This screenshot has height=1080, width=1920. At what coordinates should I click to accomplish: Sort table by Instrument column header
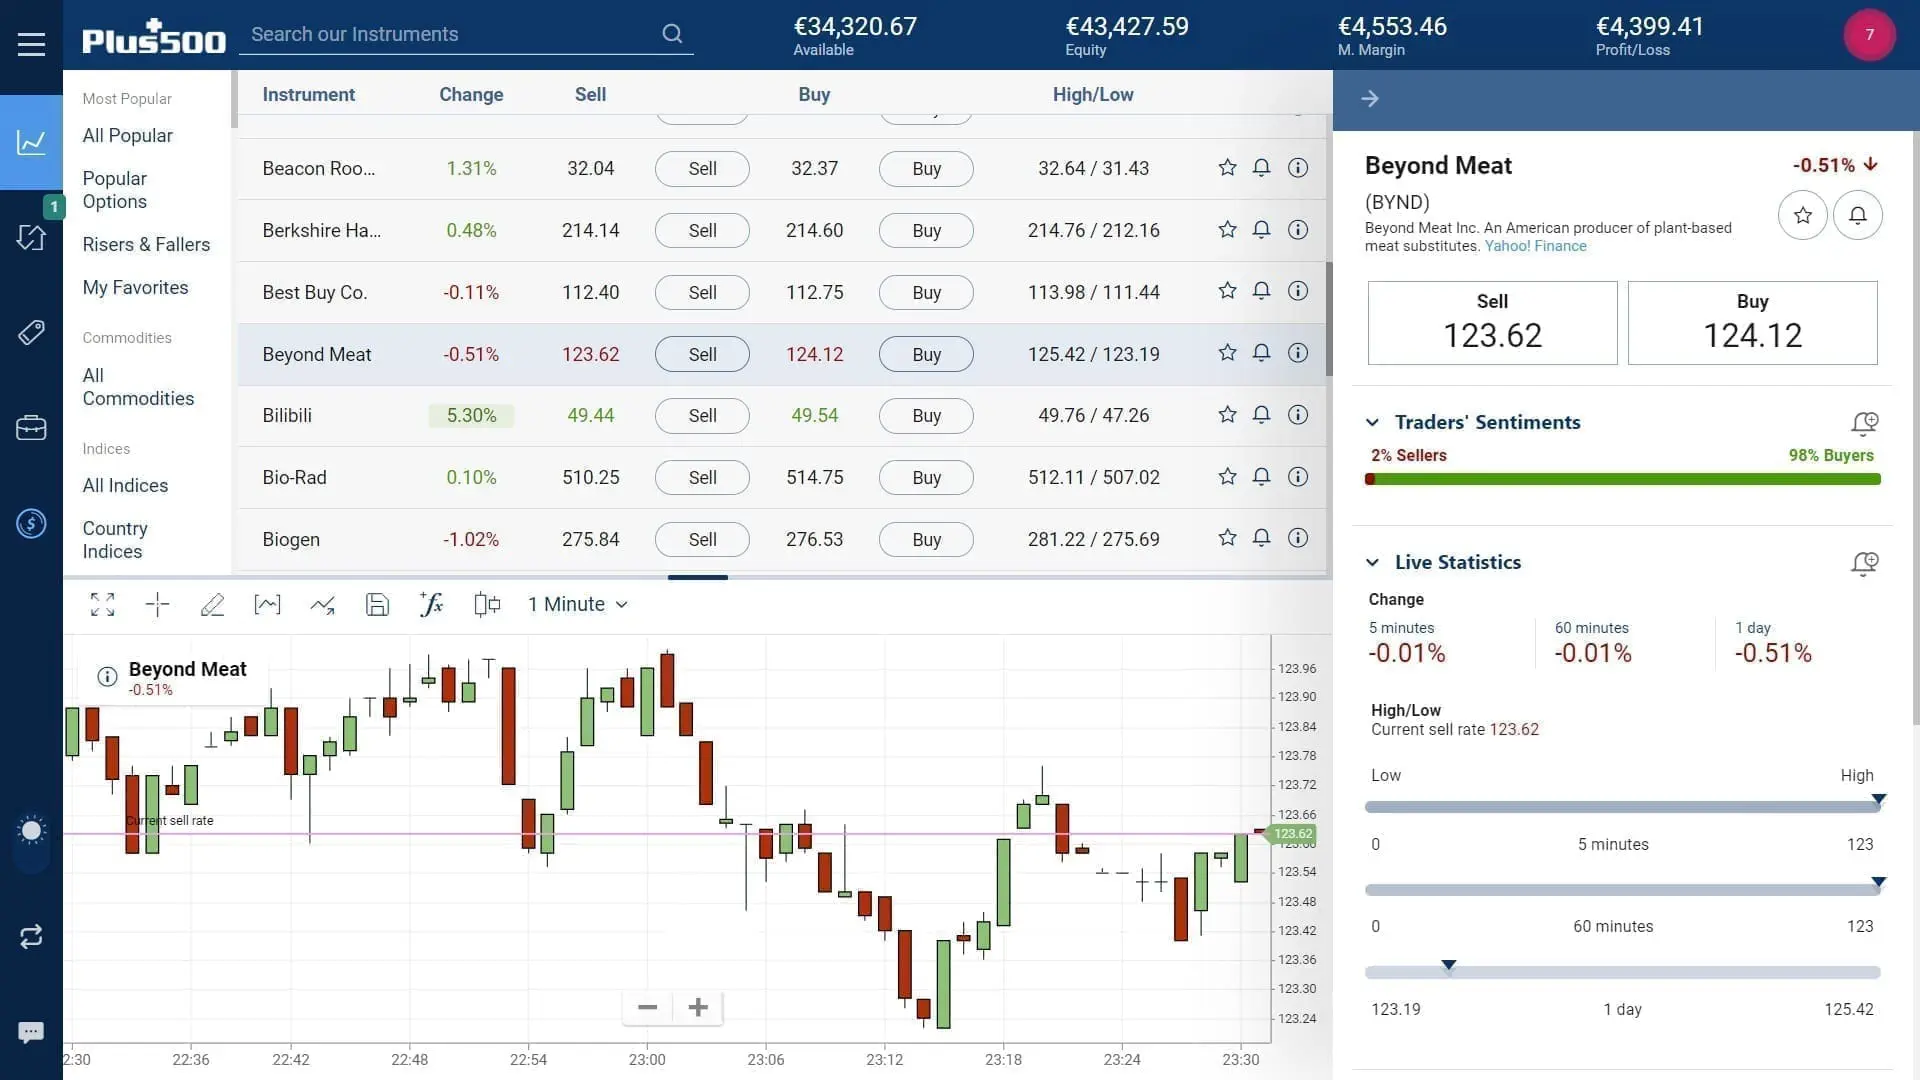click(308, 94)
